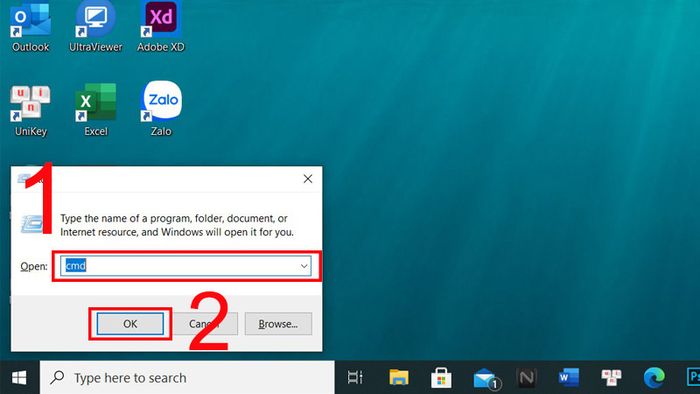This screenshot has width=700, height=394.
Task: Click OK in the Run dialog
Action: point(130,323)
